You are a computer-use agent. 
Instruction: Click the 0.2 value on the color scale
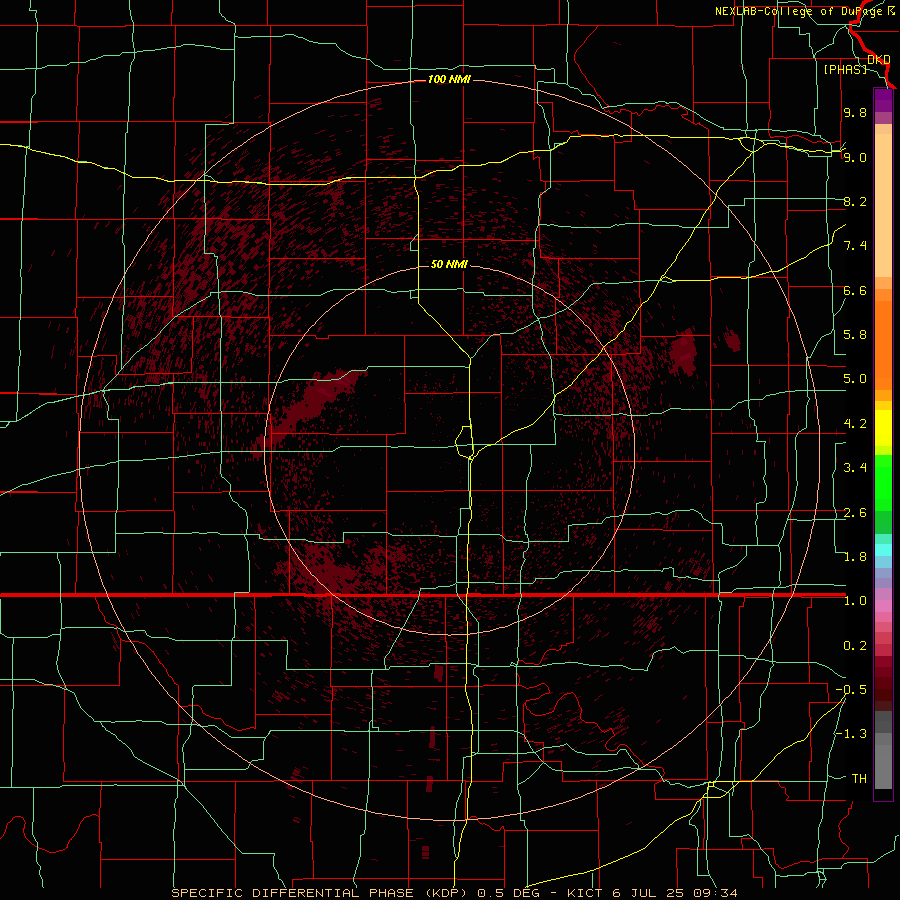855,646
